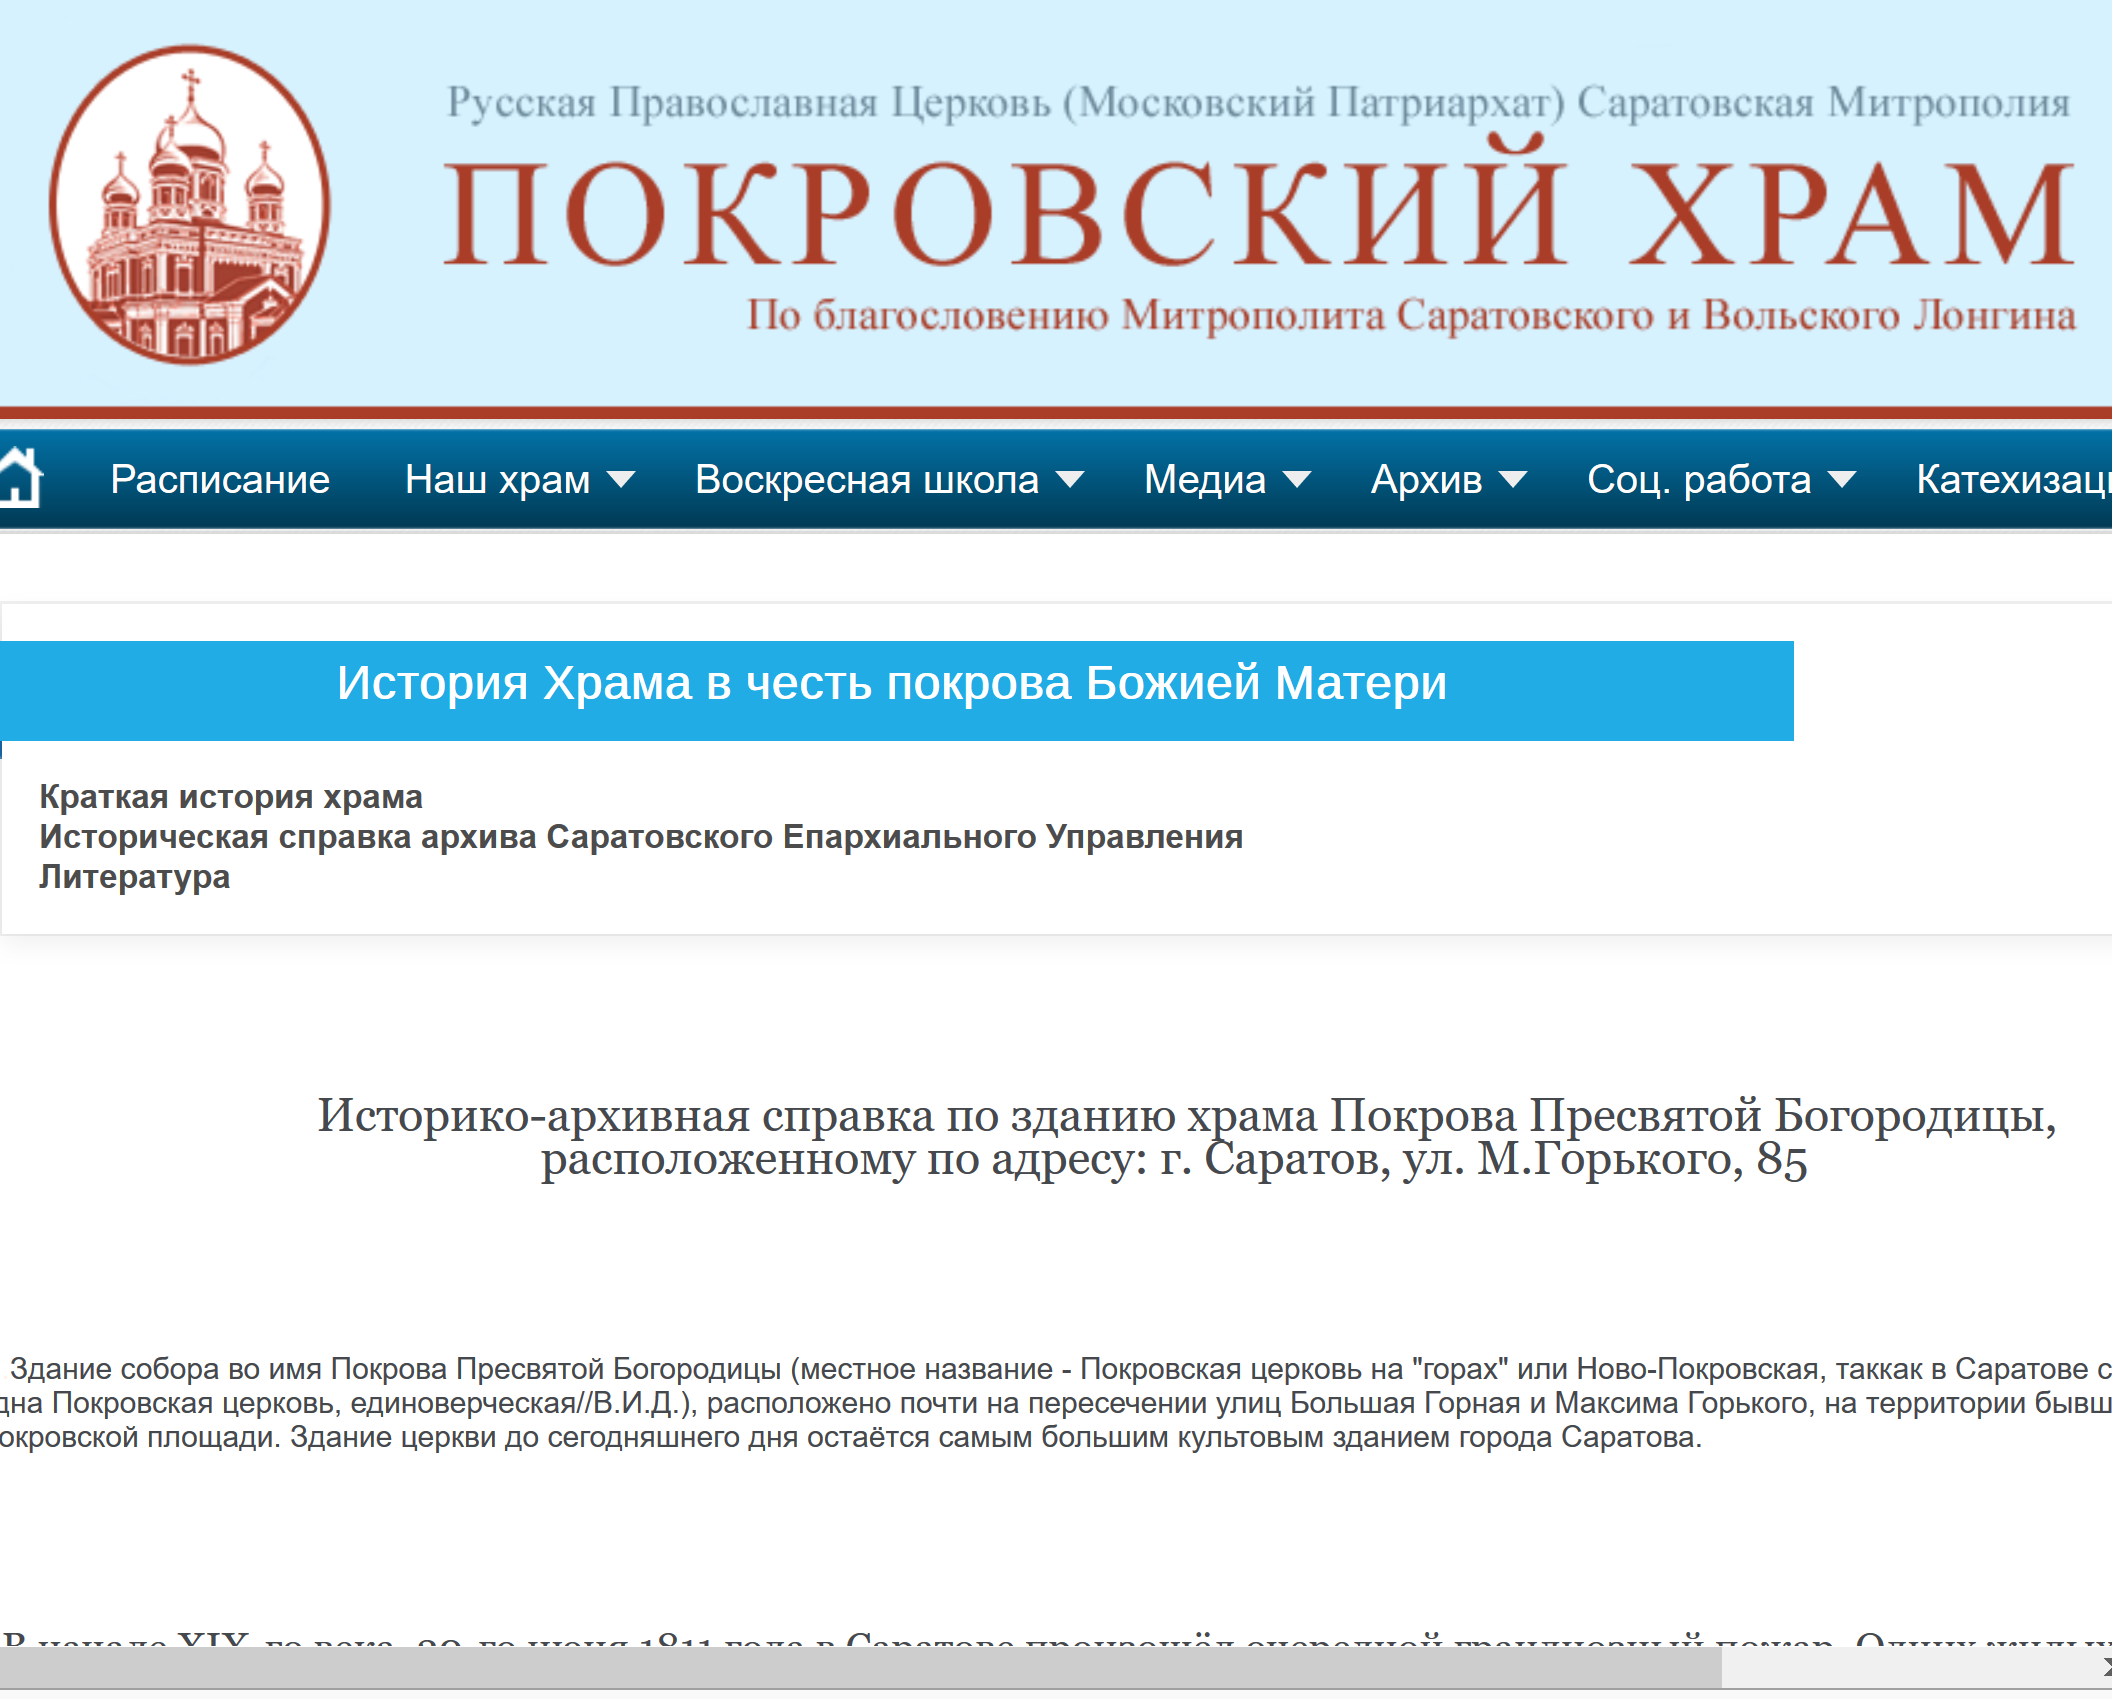Open the Расписание menu item
2112x1699 pixels.
click(x=220, y=480)
